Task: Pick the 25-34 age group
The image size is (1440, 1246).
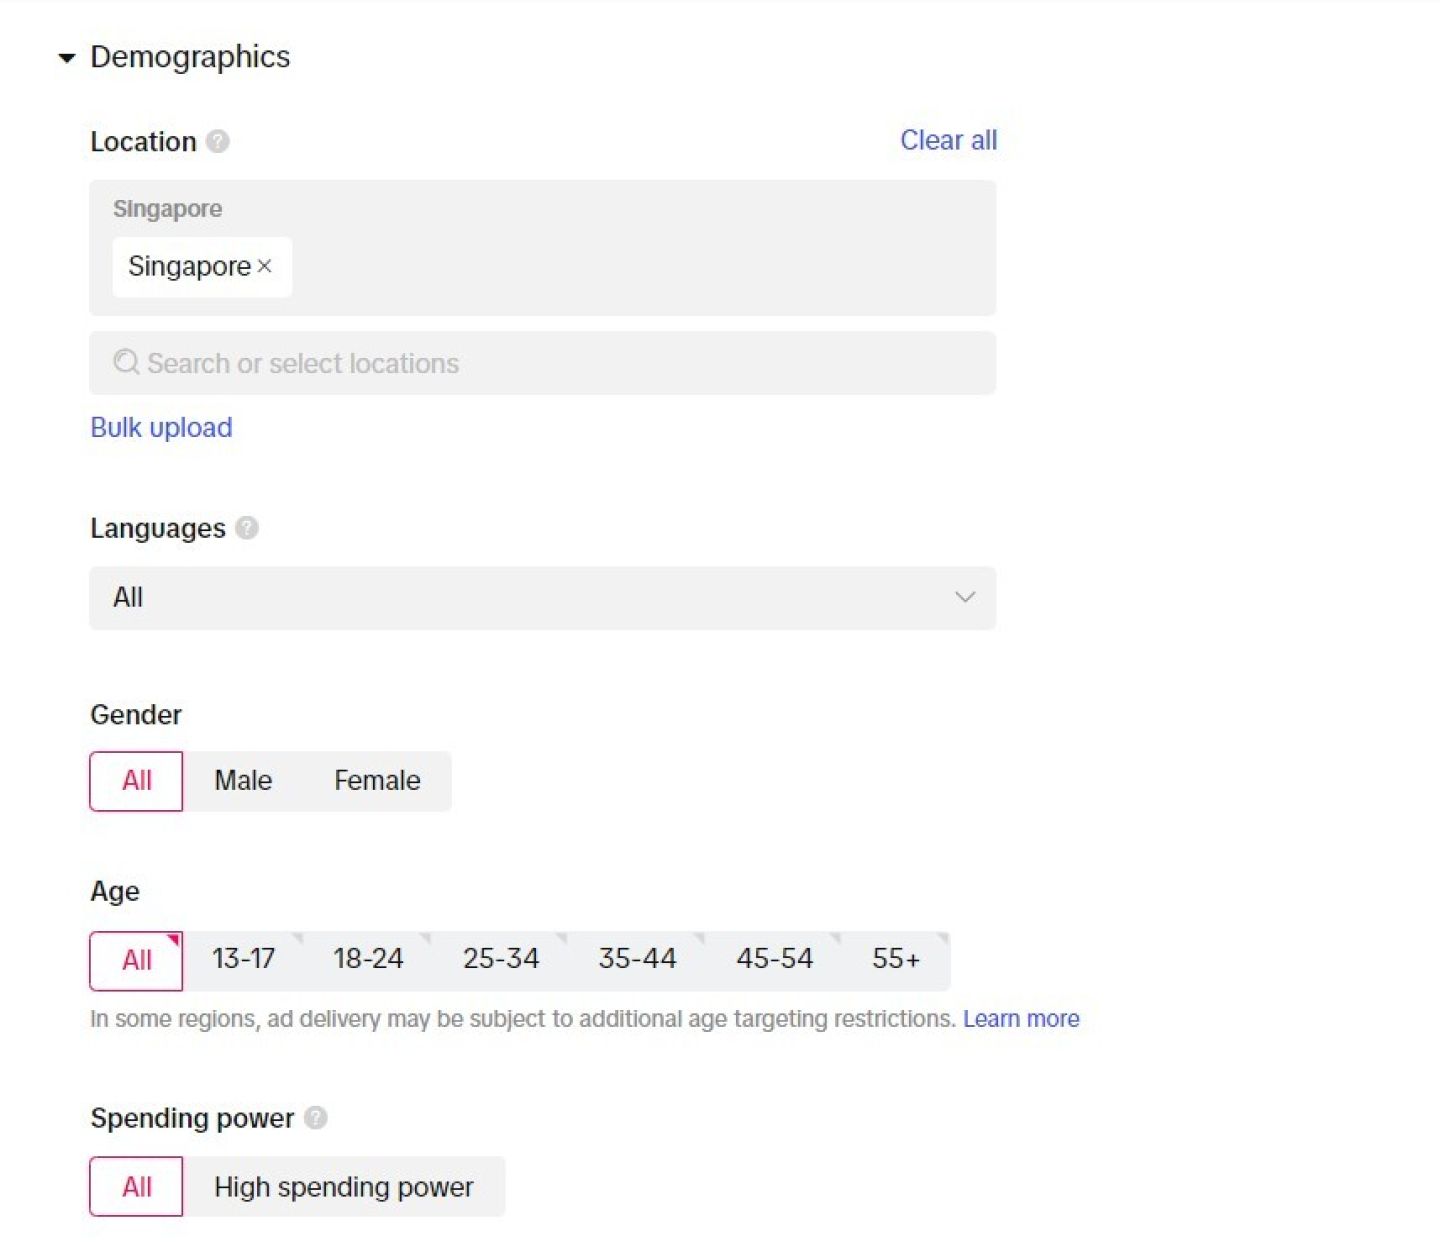Action: click(501, 960)
